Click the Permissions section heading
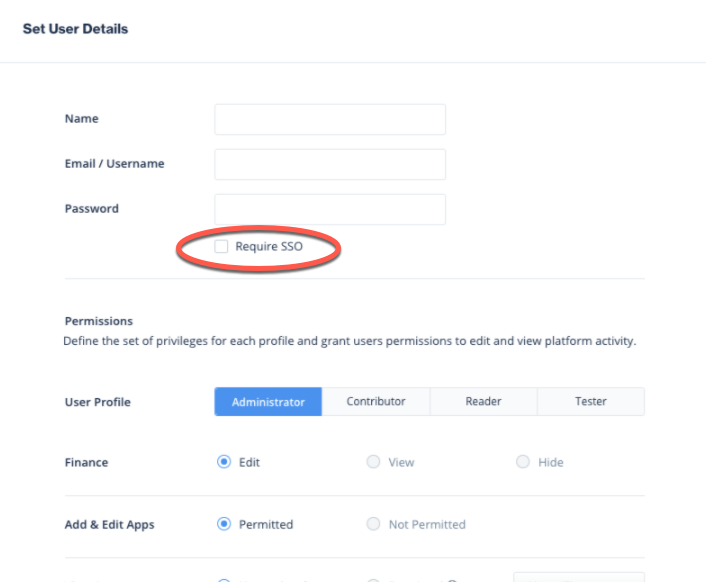Screen dimensions: 706x582 tap(99, 321)
